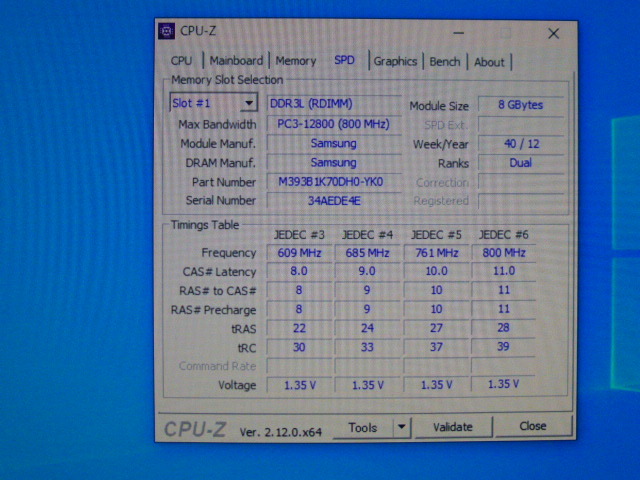Minimize the CPU-Z window
Screen dimensions: 640x480
(x=458, y=33)
